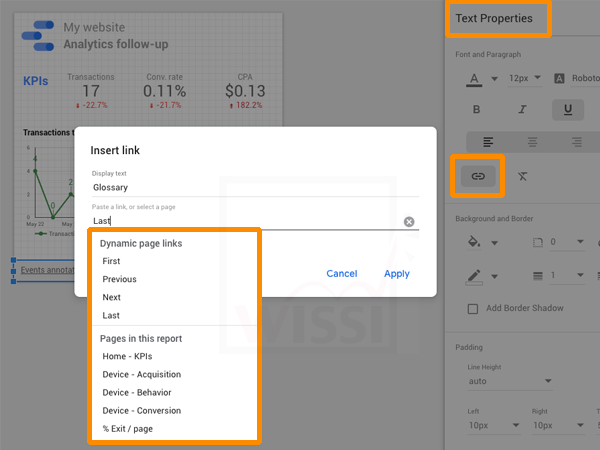This screenshot has height=450, width=600.
Task: Toggle bold text formatting
Action: (x=476, y=110)
